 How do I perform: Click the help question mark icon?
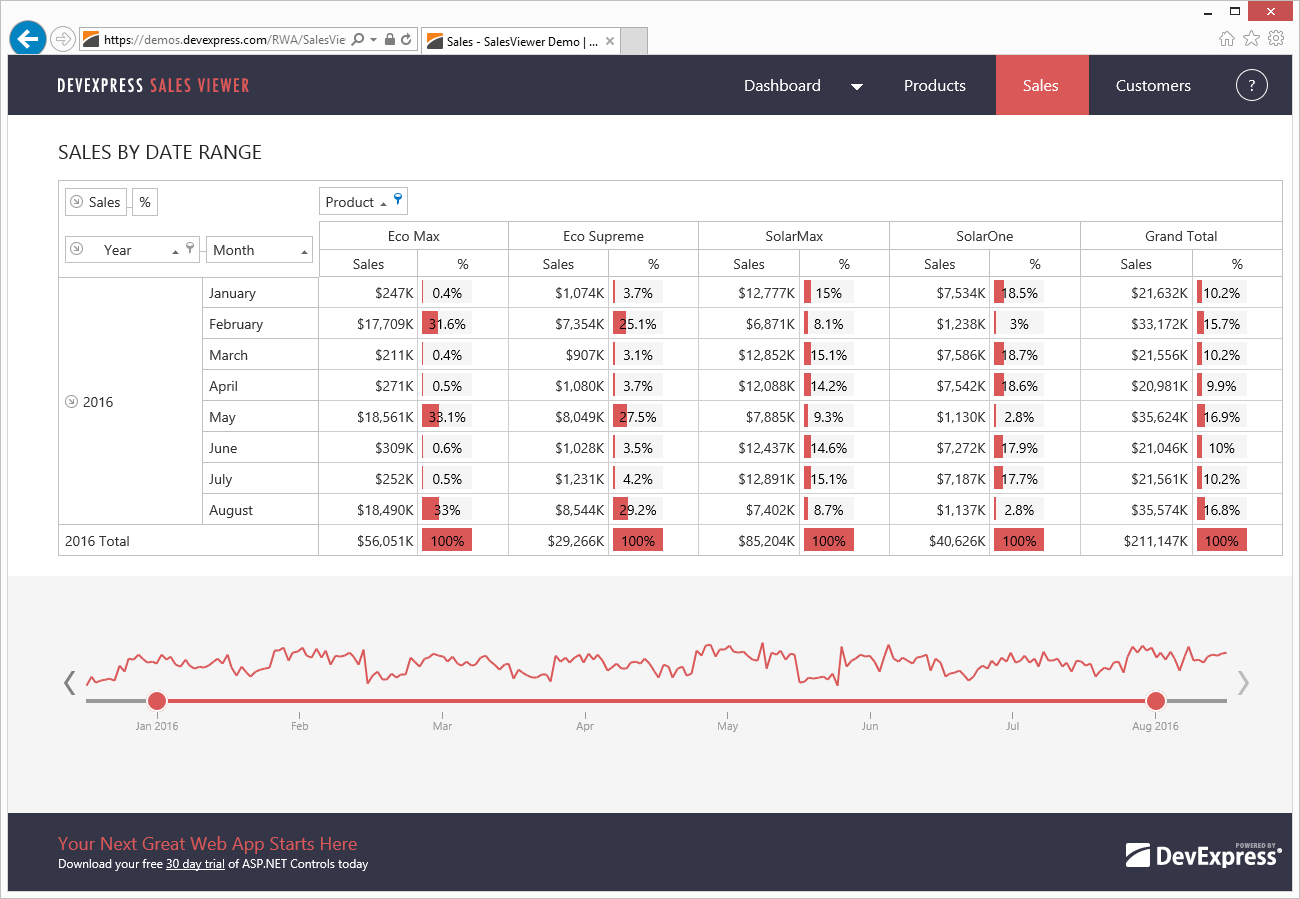click(x=1251, y=85)
